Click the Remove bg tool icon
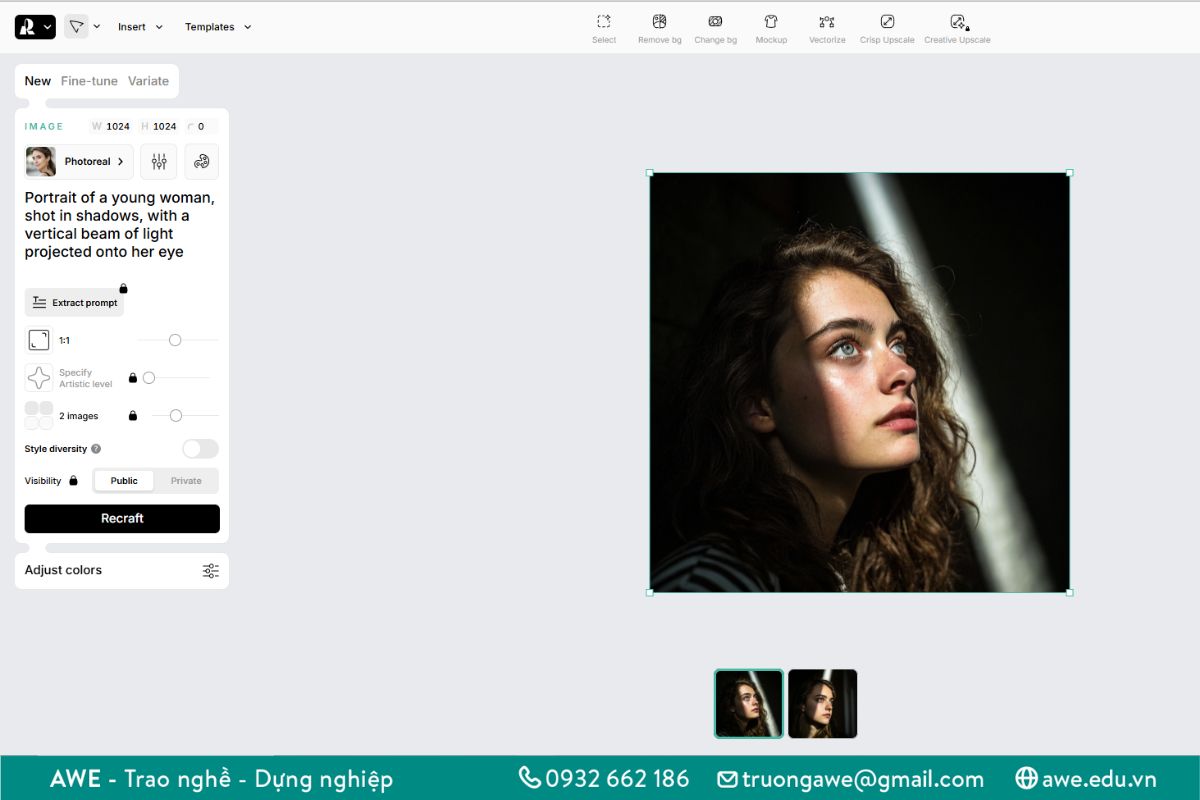1200x800 pixels. 659,22
